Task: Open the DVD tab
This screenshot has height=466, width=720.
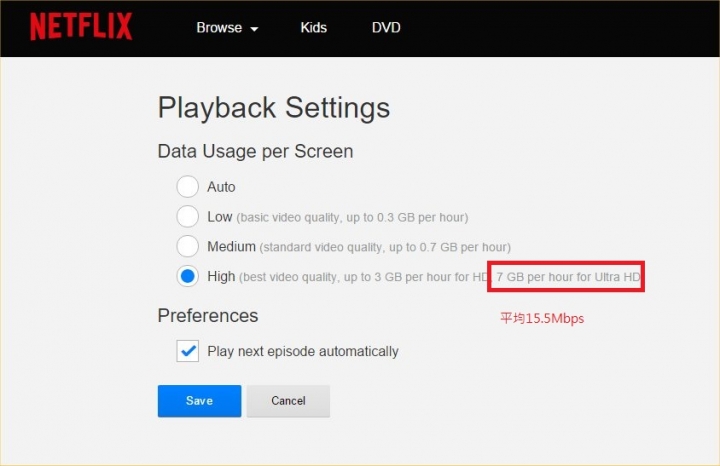Action: click(x=385, y=28)
